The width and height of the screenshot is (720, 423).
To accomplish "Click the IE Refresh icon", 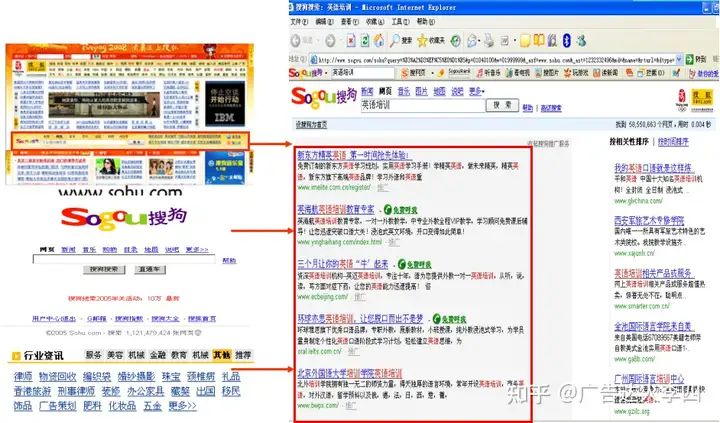I will [365, 41].
